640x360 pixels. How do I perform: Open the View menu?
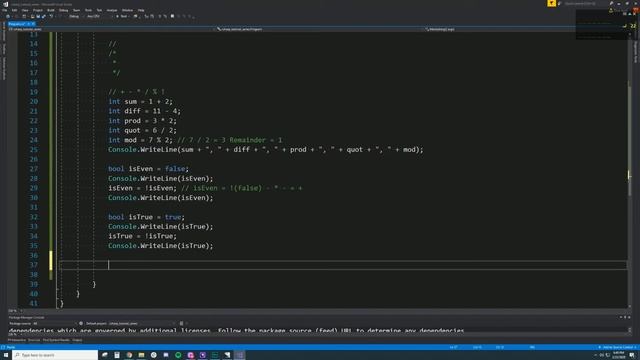pyautogui.click(x=25, y=10)
